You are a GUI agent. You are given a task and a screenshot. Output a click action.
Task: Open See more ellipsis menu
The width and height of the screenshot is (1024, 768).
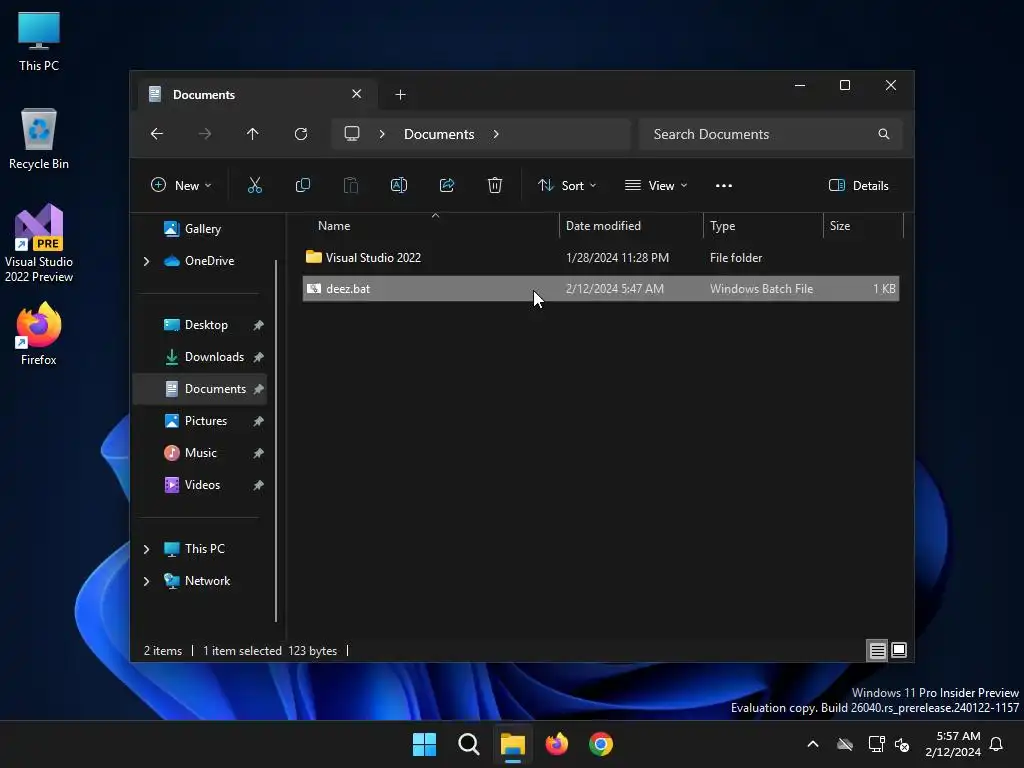click(x=724, y=185)
